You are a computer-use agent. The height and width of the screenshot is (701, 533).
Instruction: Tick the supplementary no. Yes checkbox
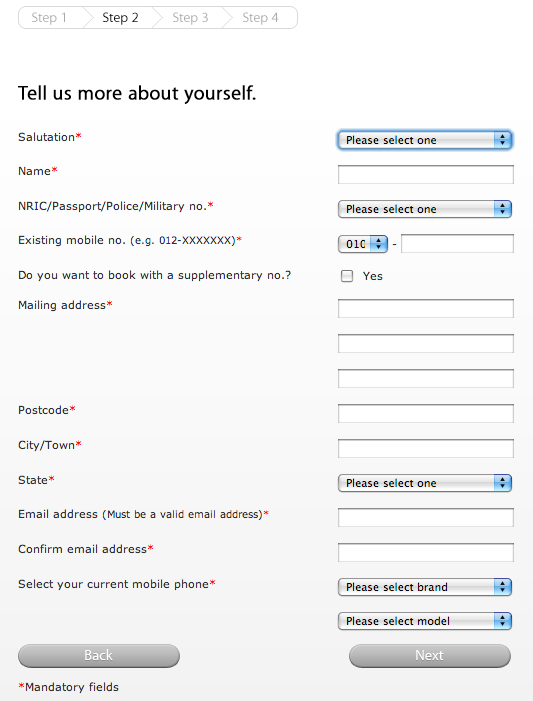tap(347, 276)
